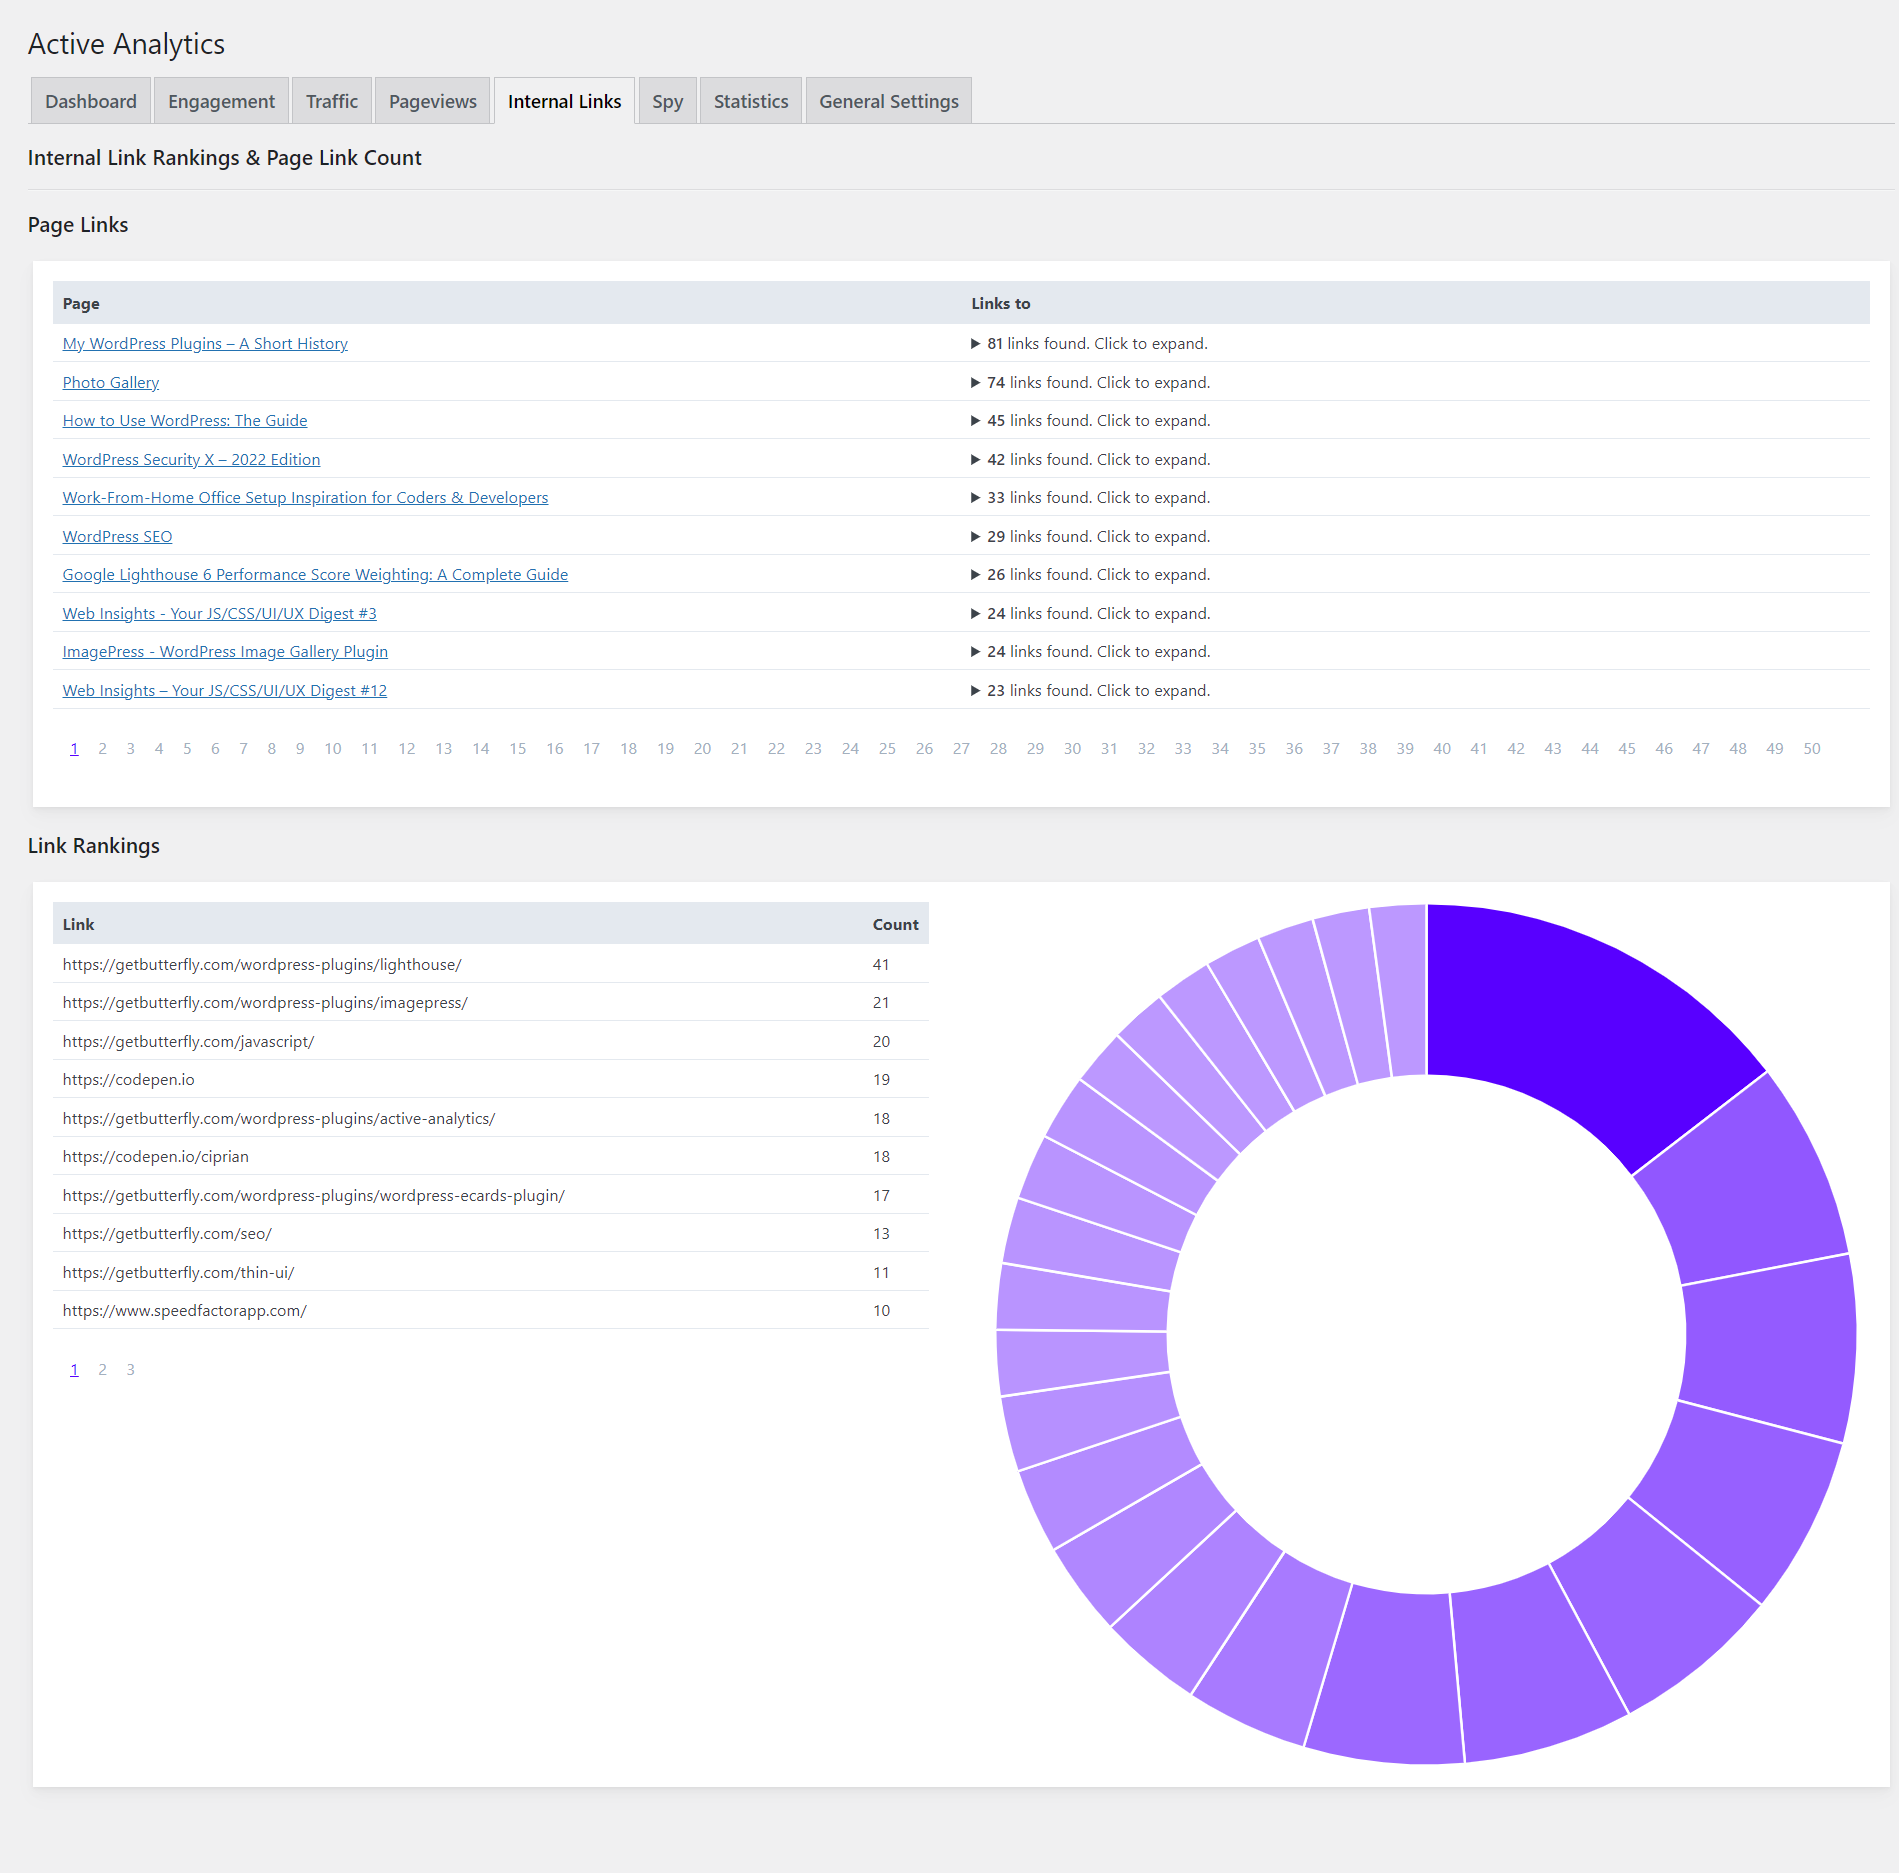
Task: Click the lighthouse URL row in rankings
Action: (x=490, y=964)
